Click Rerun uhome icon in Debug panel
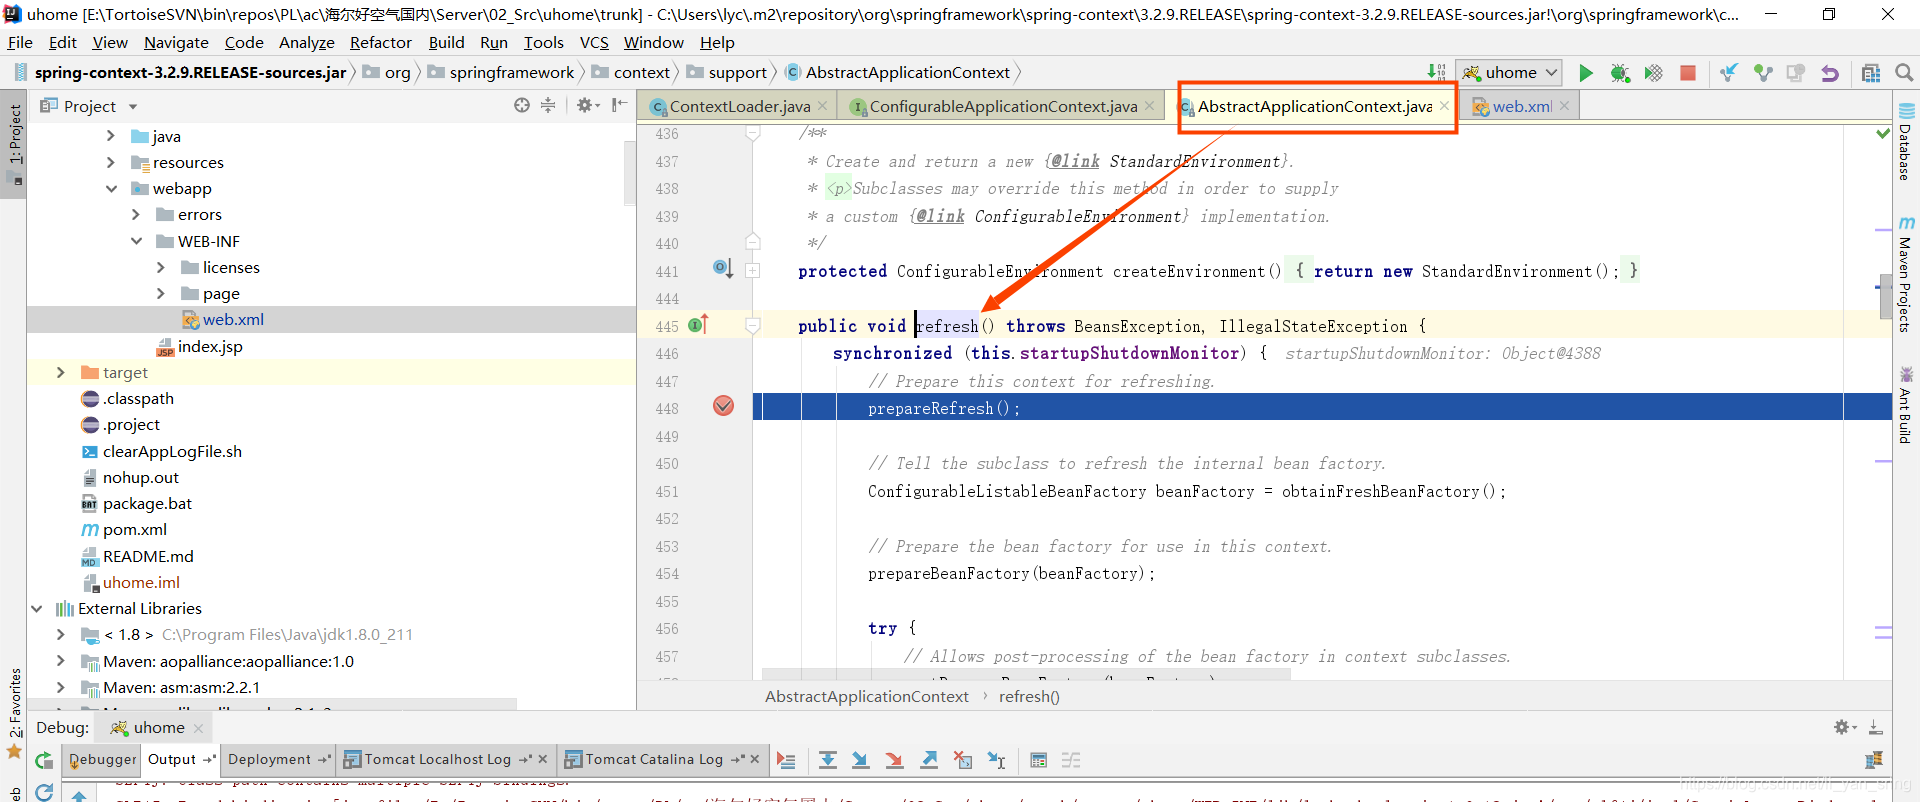Screen dimensions: 1920x802 tap(44, 761)
